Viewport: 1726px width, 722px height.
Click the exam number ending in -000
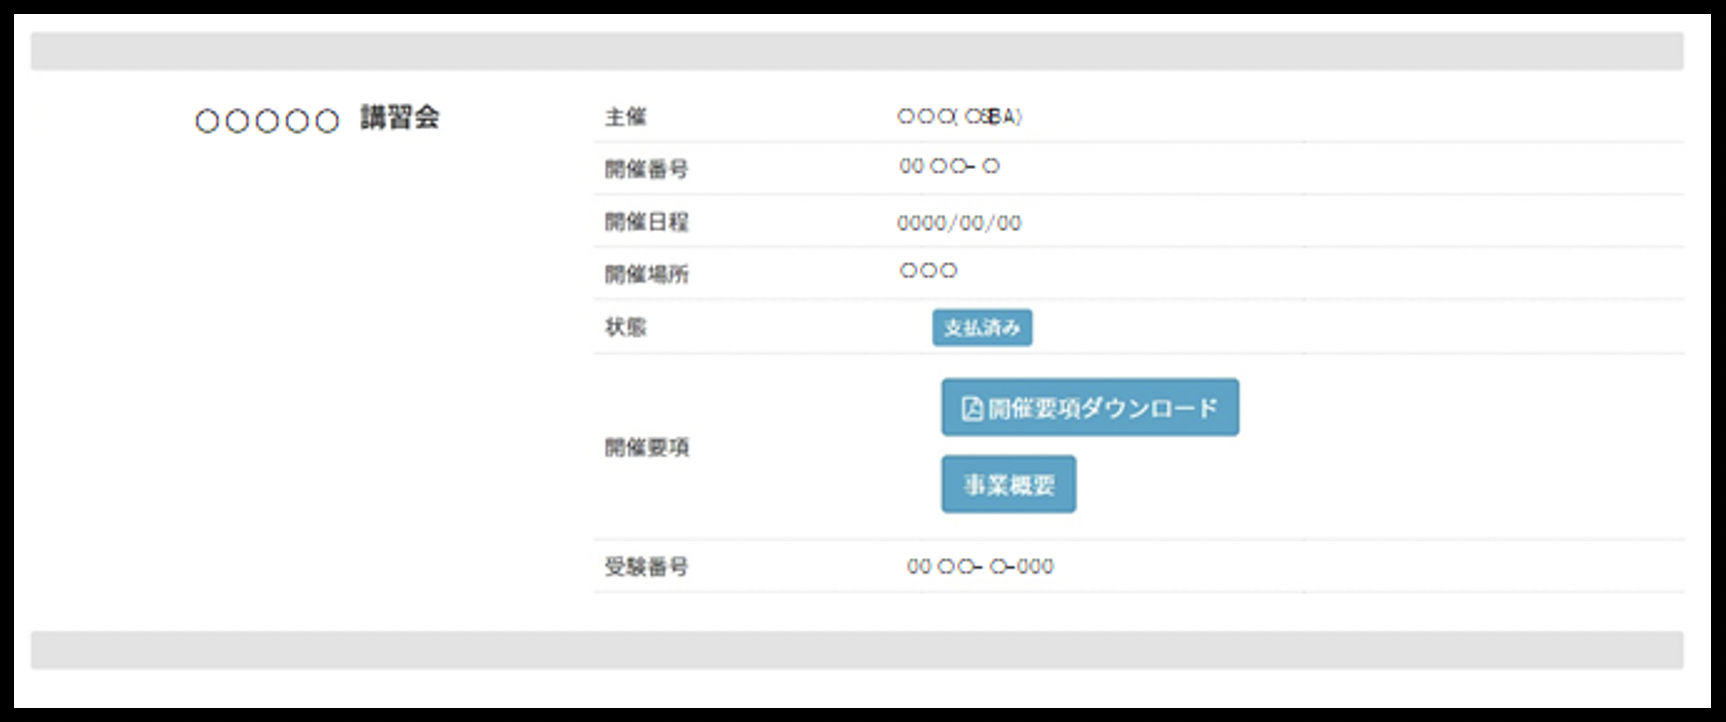coord(979,567)
